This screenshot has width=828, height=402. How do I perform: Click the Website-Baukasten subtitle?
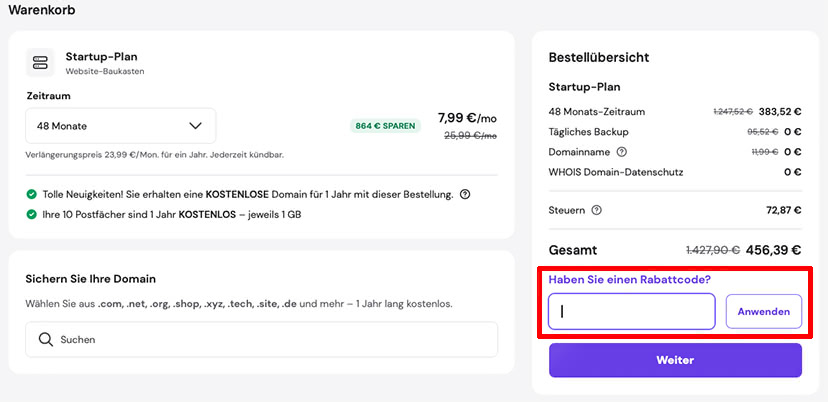105,71
